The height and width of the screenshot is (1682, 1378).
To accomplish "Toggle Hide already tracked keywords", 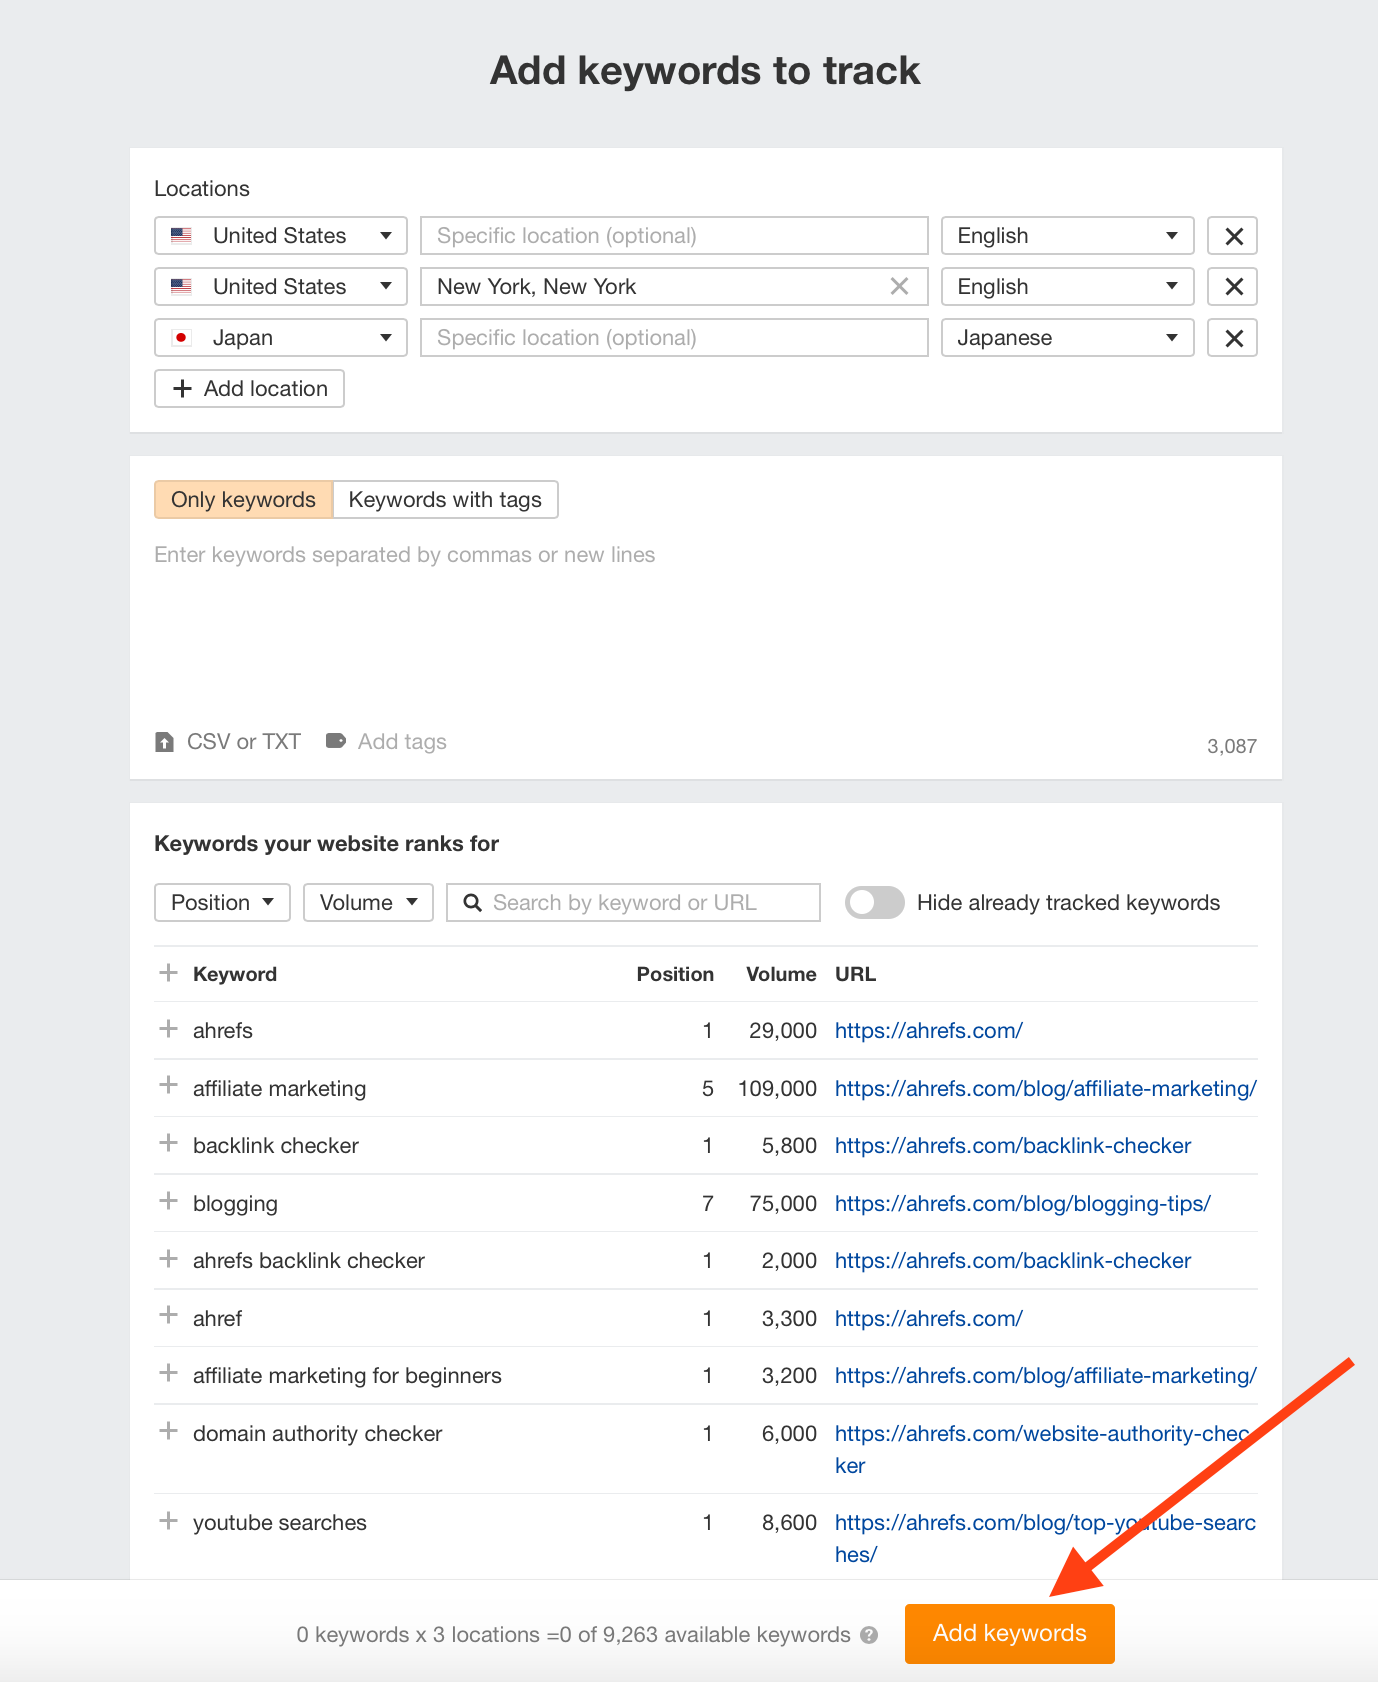I will coord(875,903).
